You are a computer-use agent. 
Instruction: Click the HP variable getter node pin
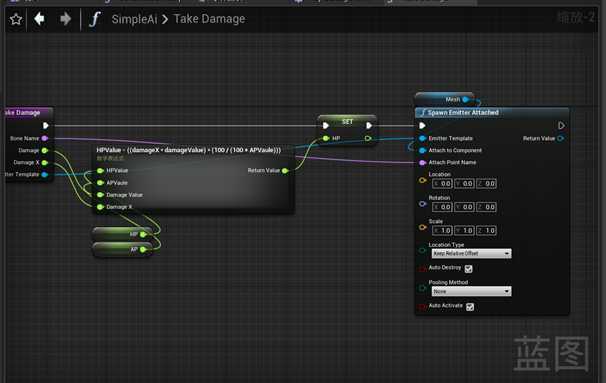click(x=143, y=234)
